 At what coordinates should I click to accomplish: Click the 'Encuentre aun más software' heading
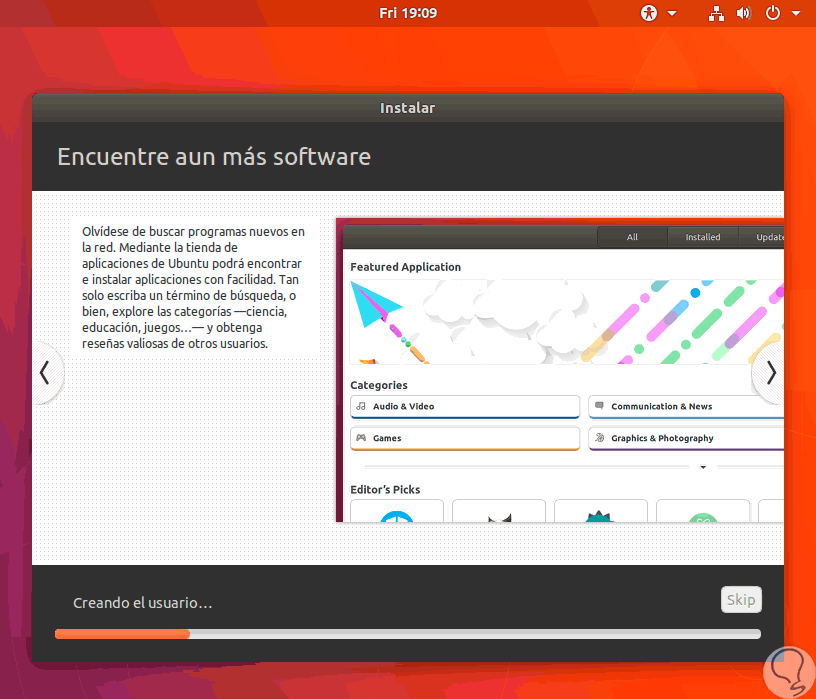click(x=214, y=157)
